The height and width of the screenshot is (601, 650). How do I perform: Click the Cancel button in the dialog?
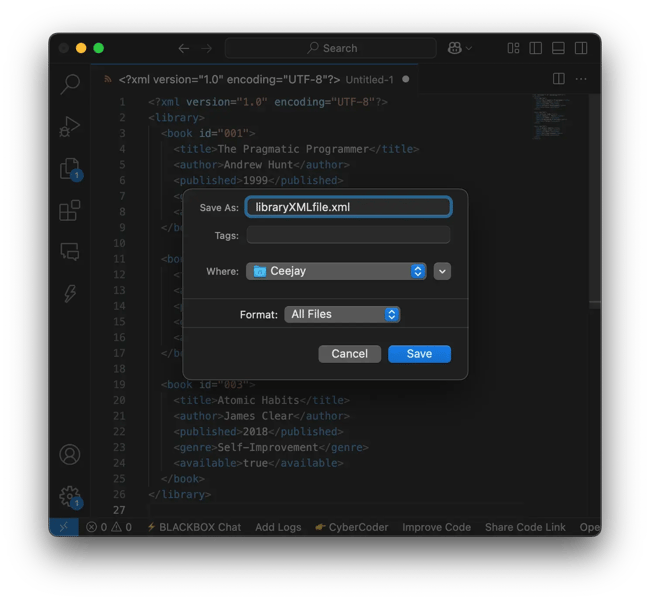click(x=350, y=354)
